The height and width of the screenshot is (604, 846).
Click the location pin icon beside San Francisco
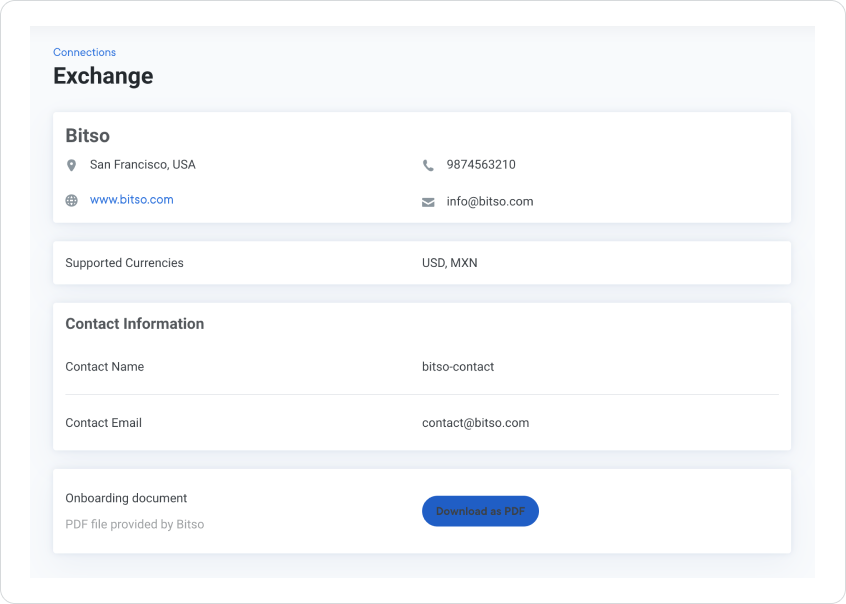click(71, 165)
